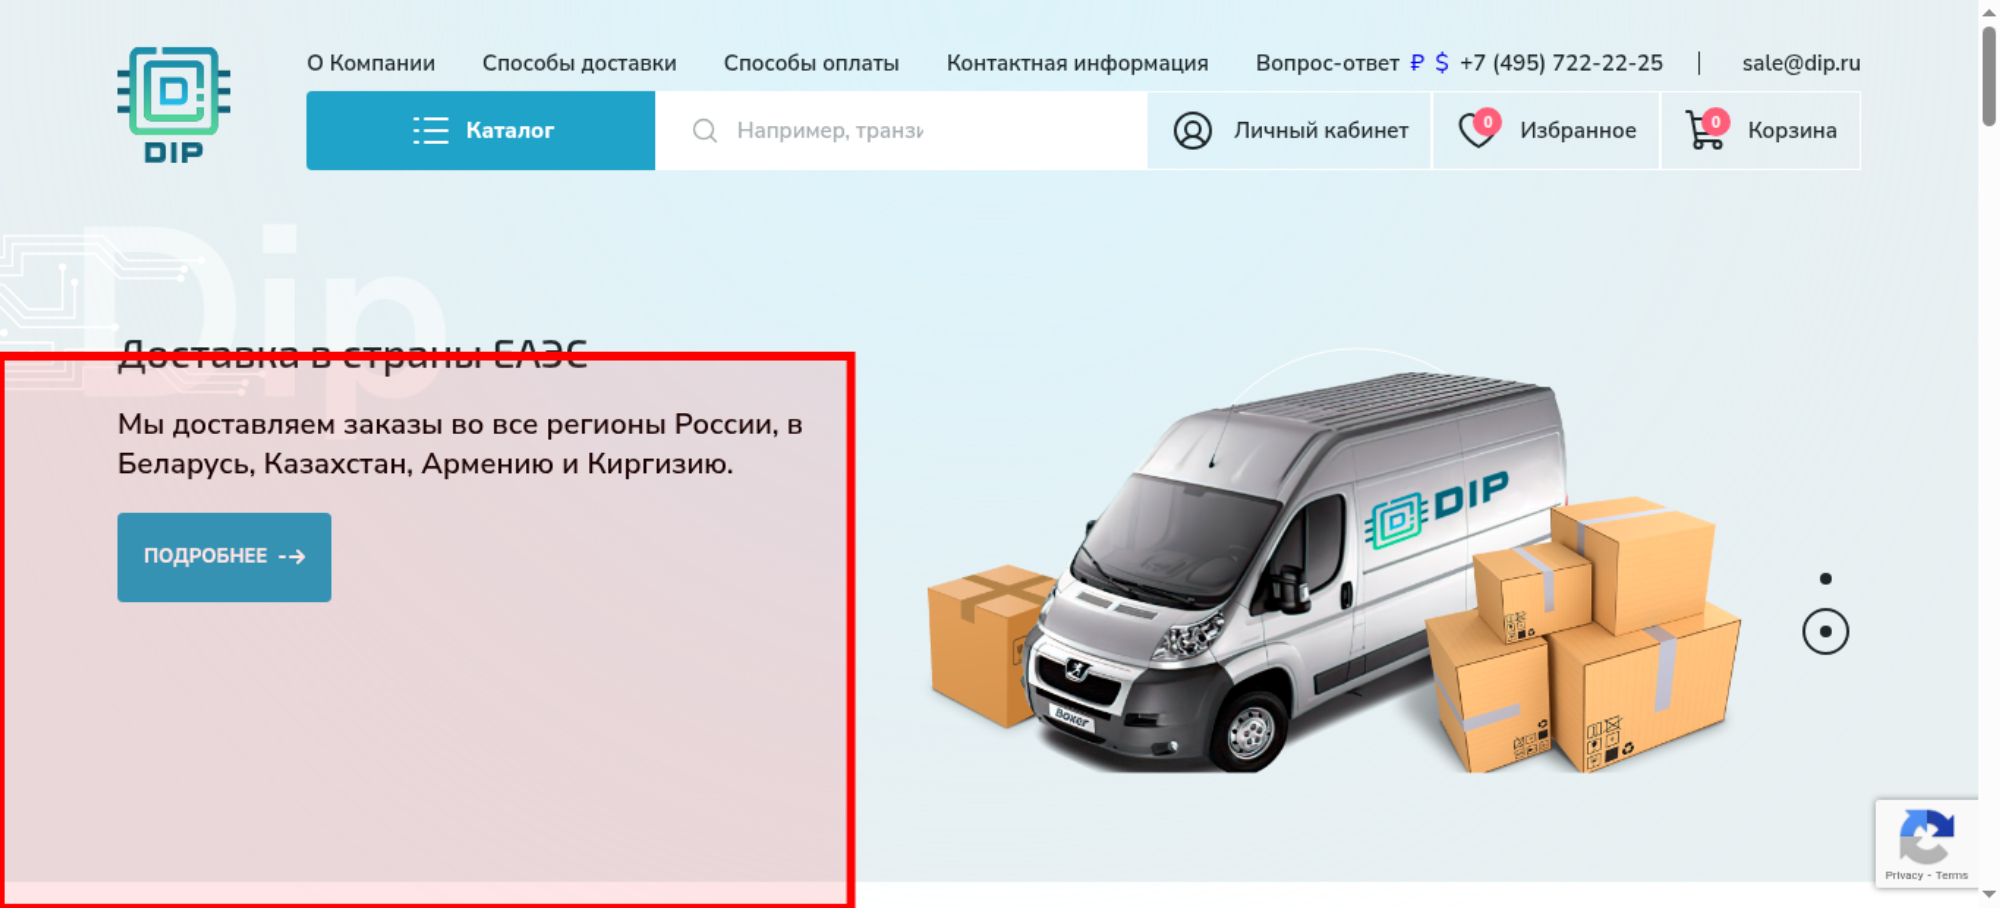Select the circled active slider dot

point(1825,632)
